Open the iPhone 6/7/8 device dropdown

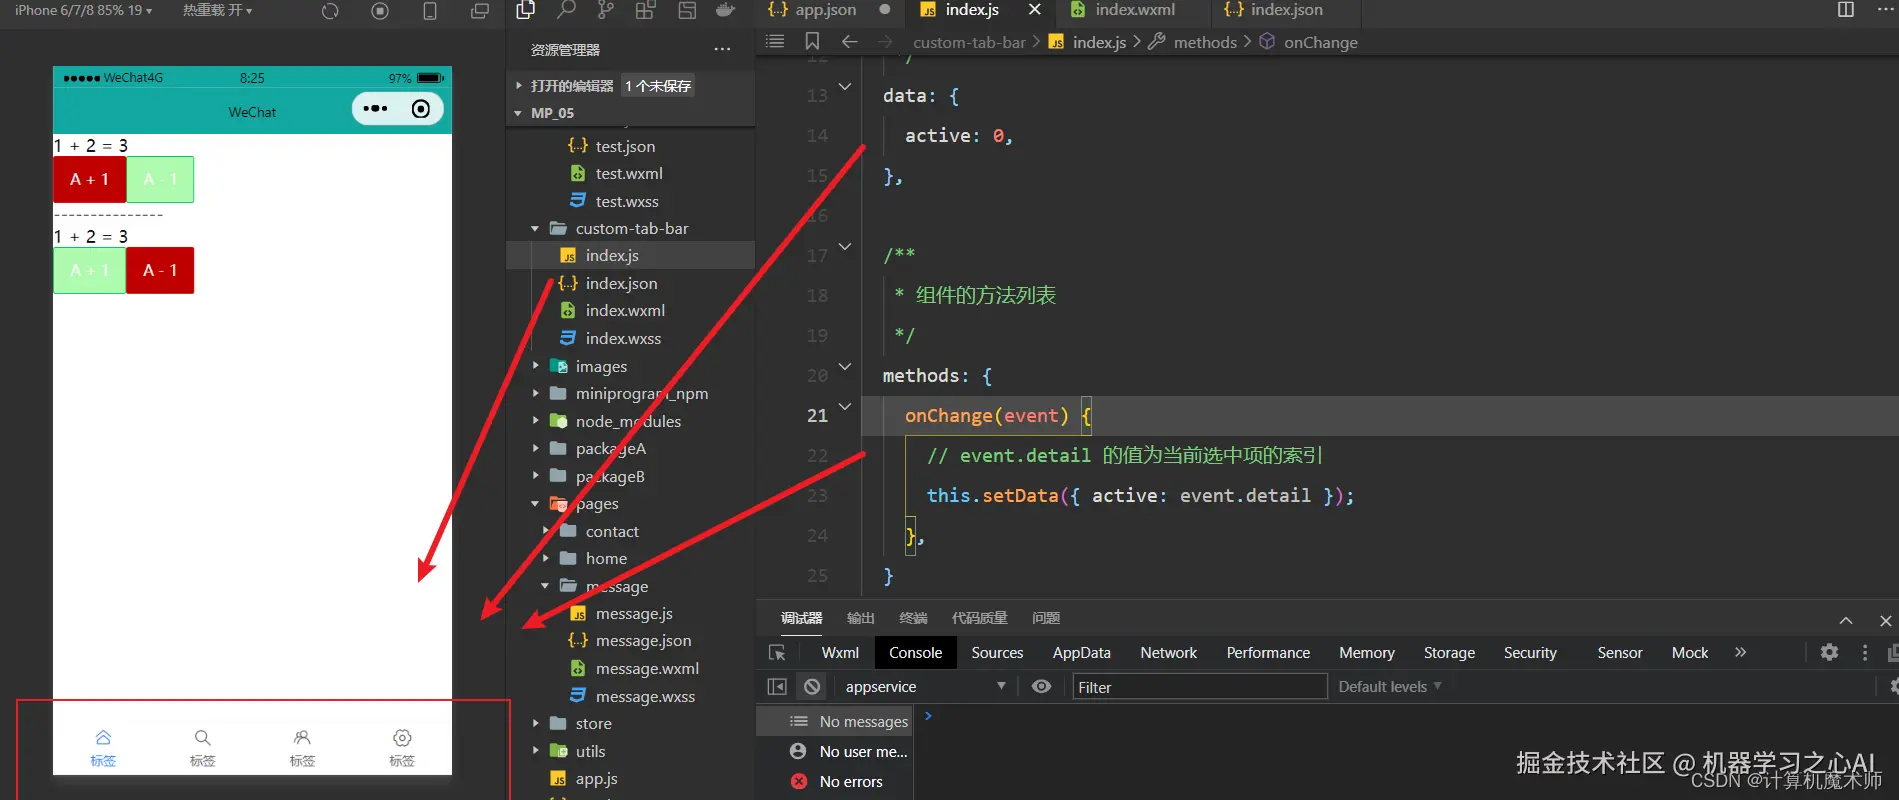click(x=83, y=10)
